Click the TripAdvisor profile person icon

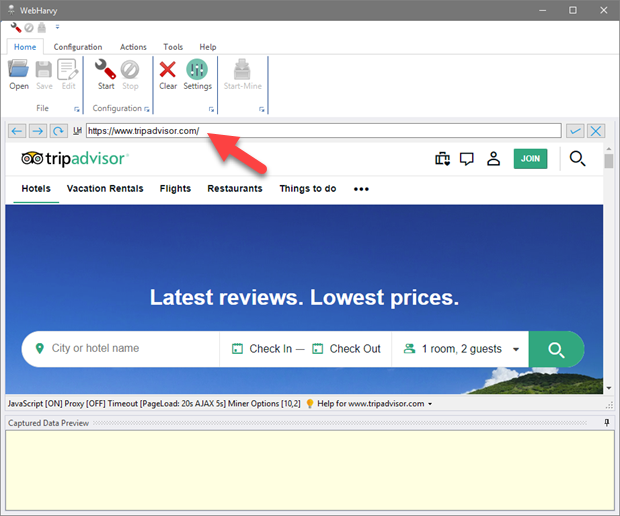[493, 158]
